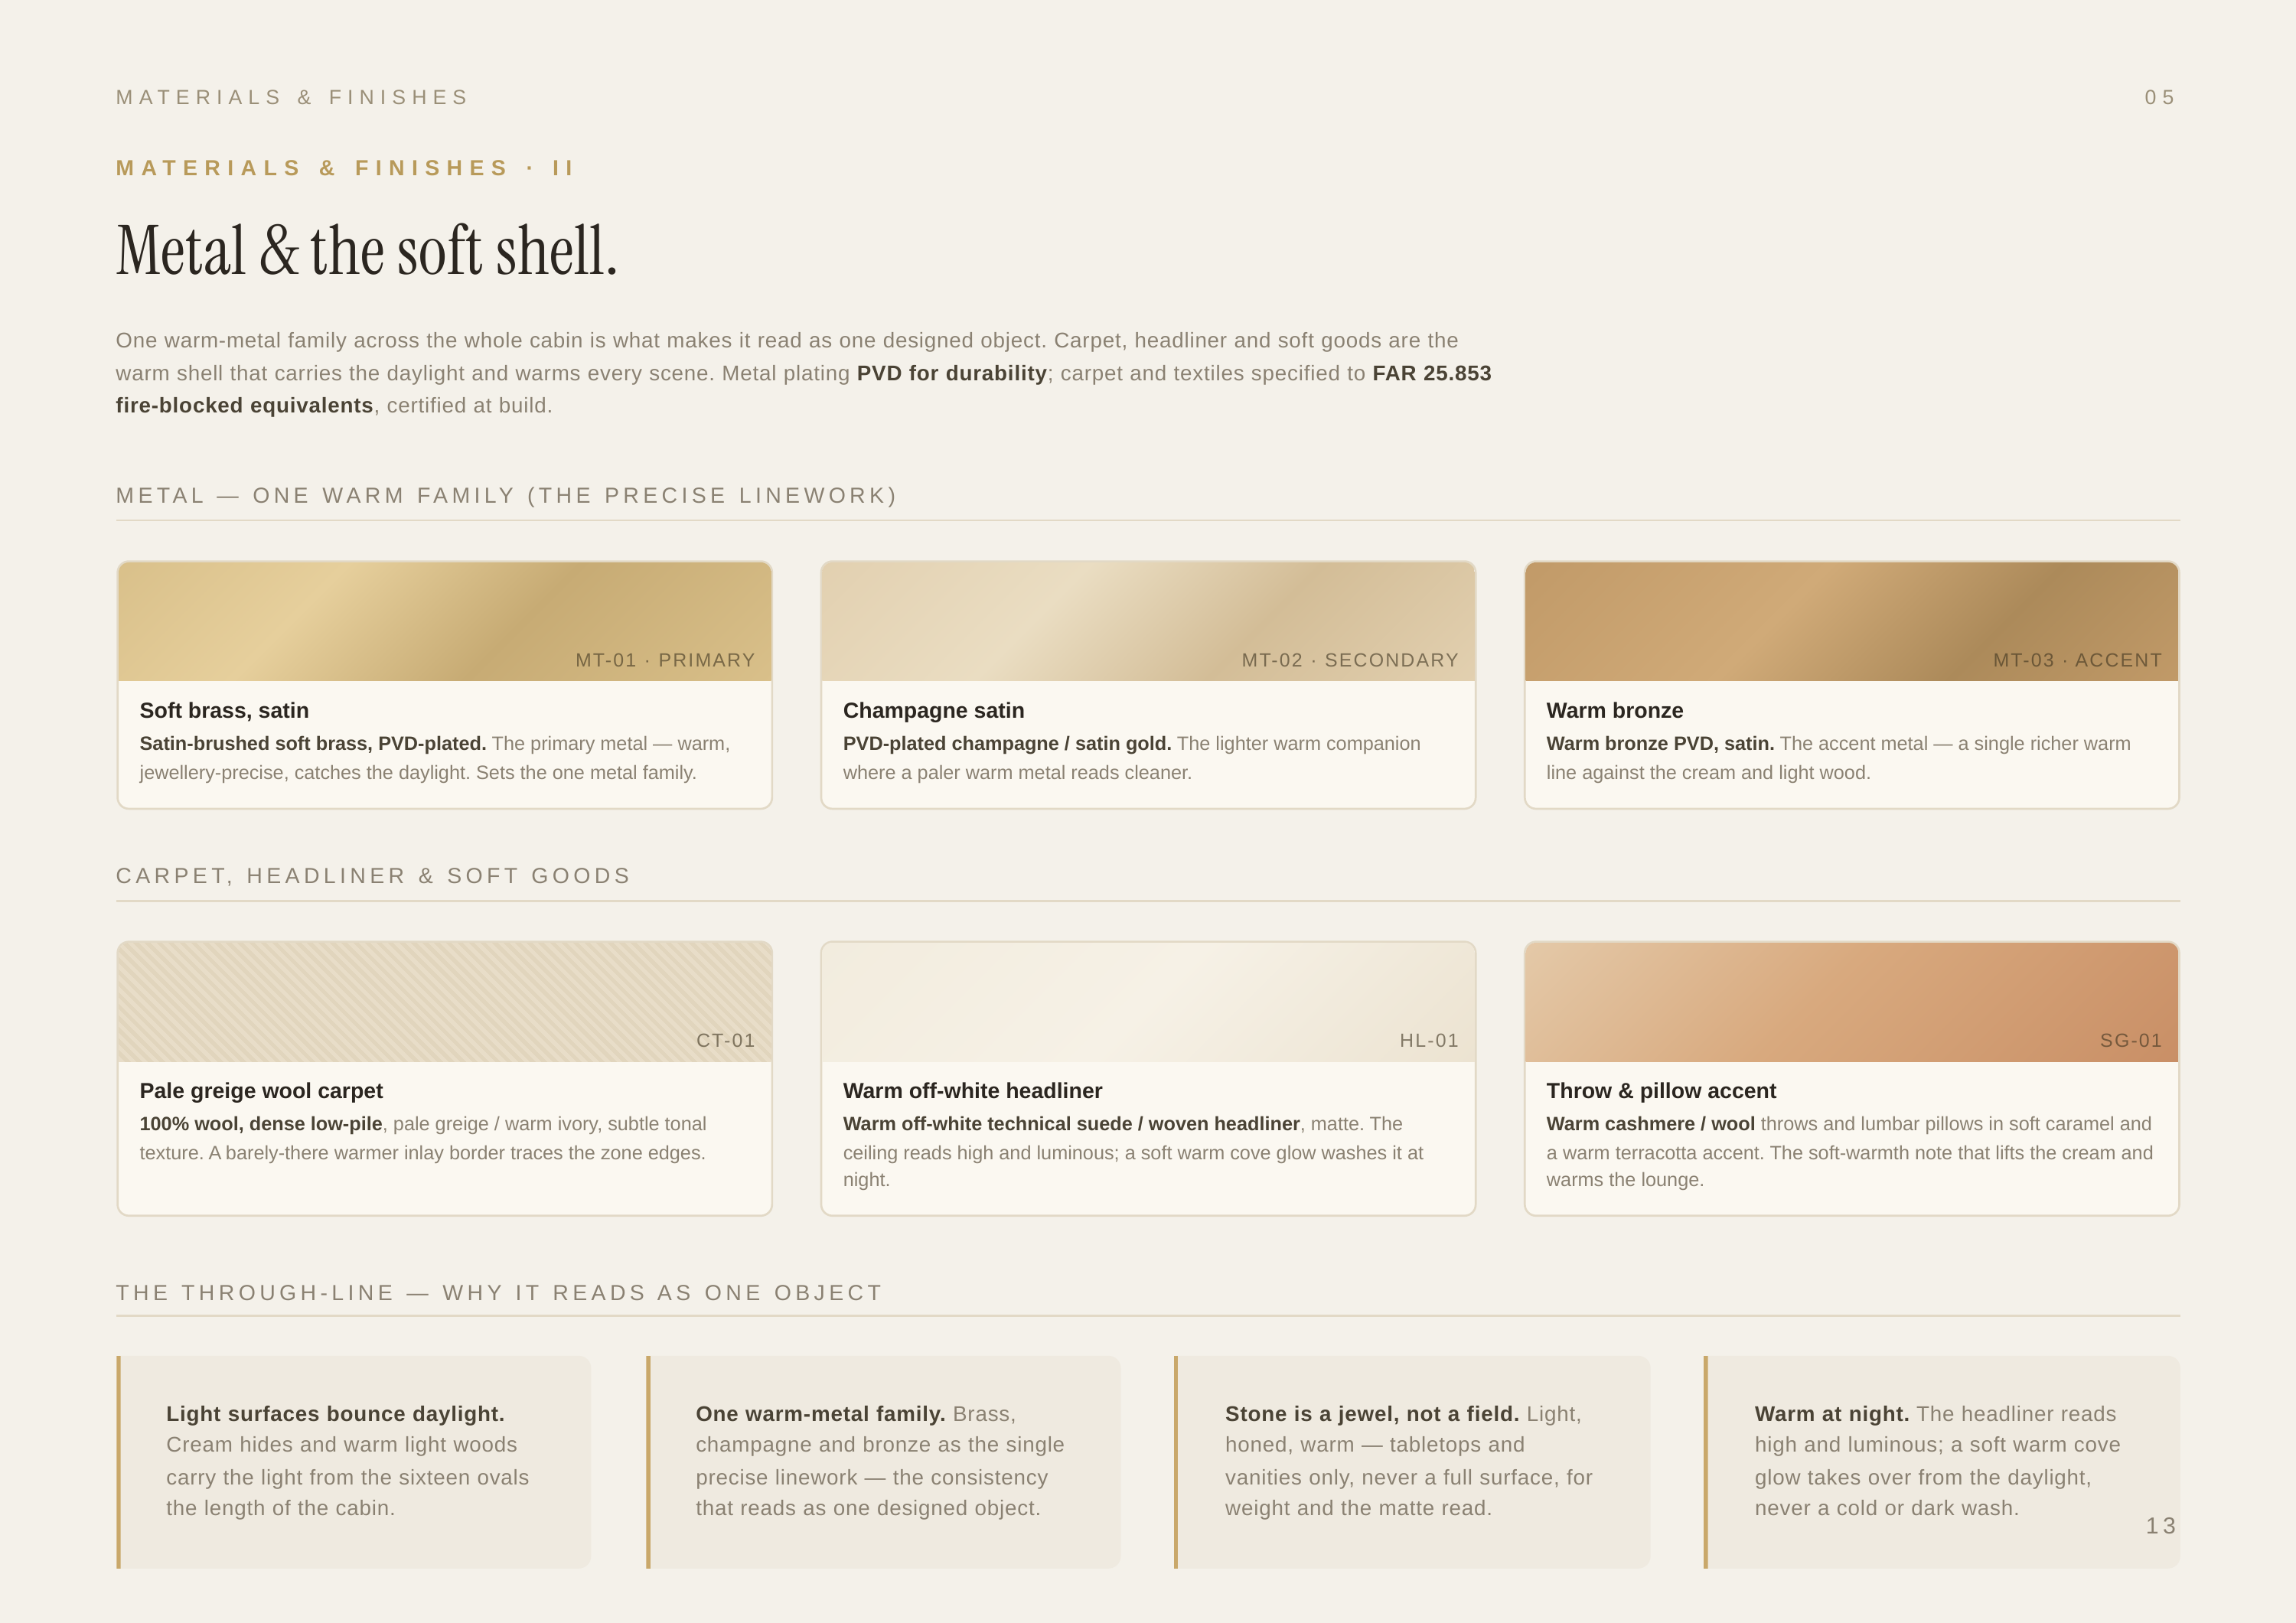This screenshot has width=2296, height=1623.
Task: Click 'PVD-plated champagne / satin gold.' description text
Action: 1007,743
